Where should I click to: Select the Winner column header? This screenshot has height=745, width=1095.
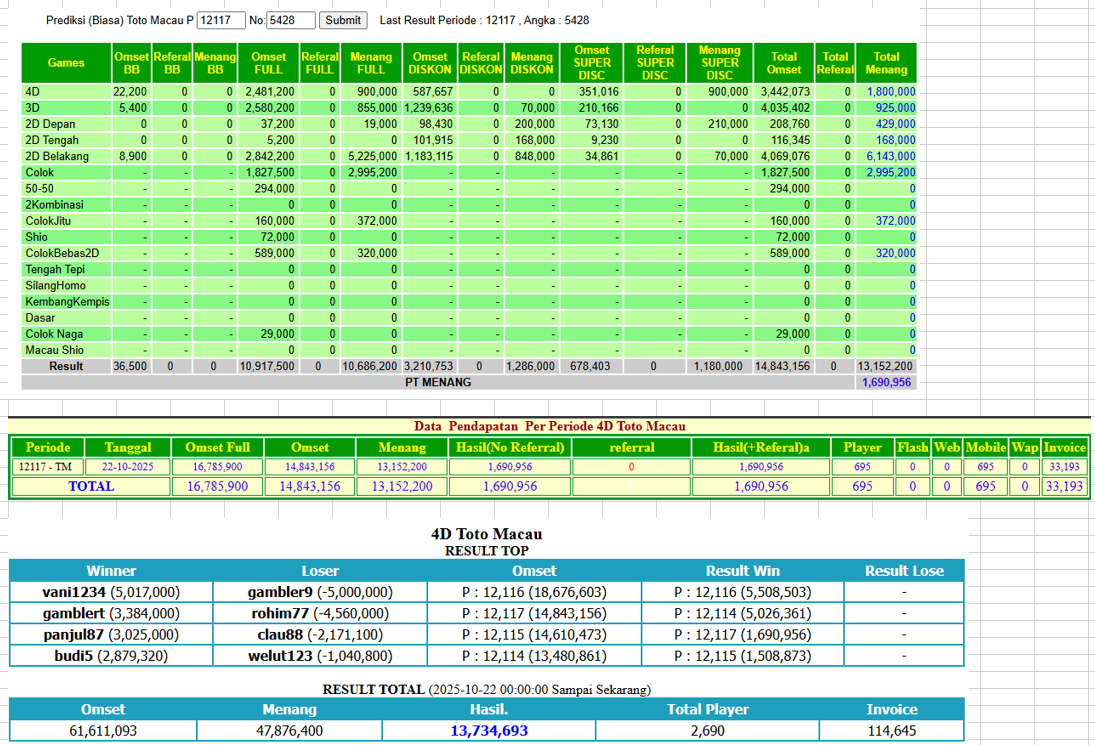coord(111,570)
